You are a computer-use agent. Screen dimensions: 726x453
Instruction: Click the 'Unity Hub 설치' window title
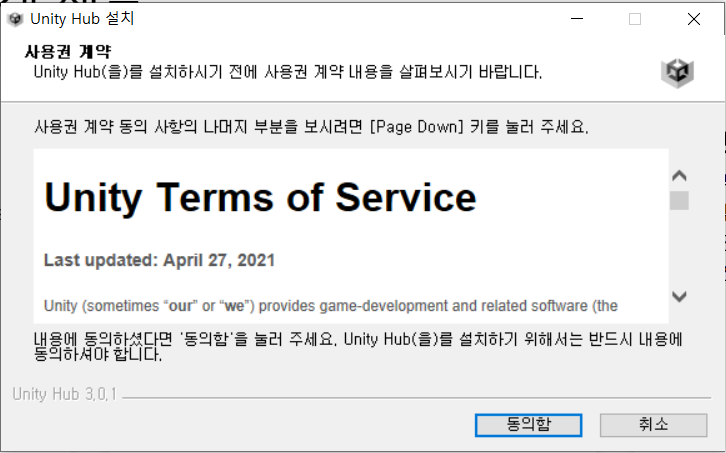[82, 19]
